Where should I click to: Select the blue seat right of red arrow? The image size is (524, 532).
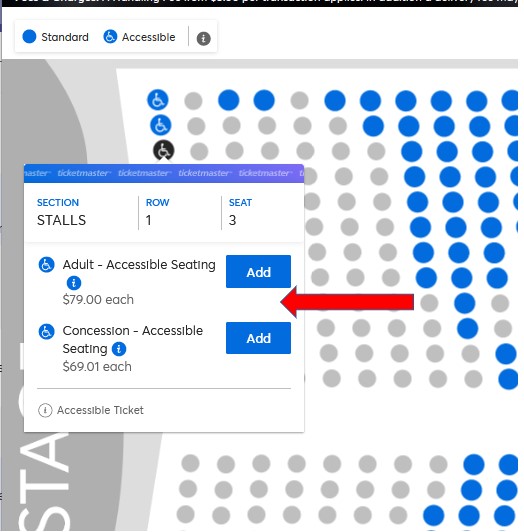pos(465,303)
